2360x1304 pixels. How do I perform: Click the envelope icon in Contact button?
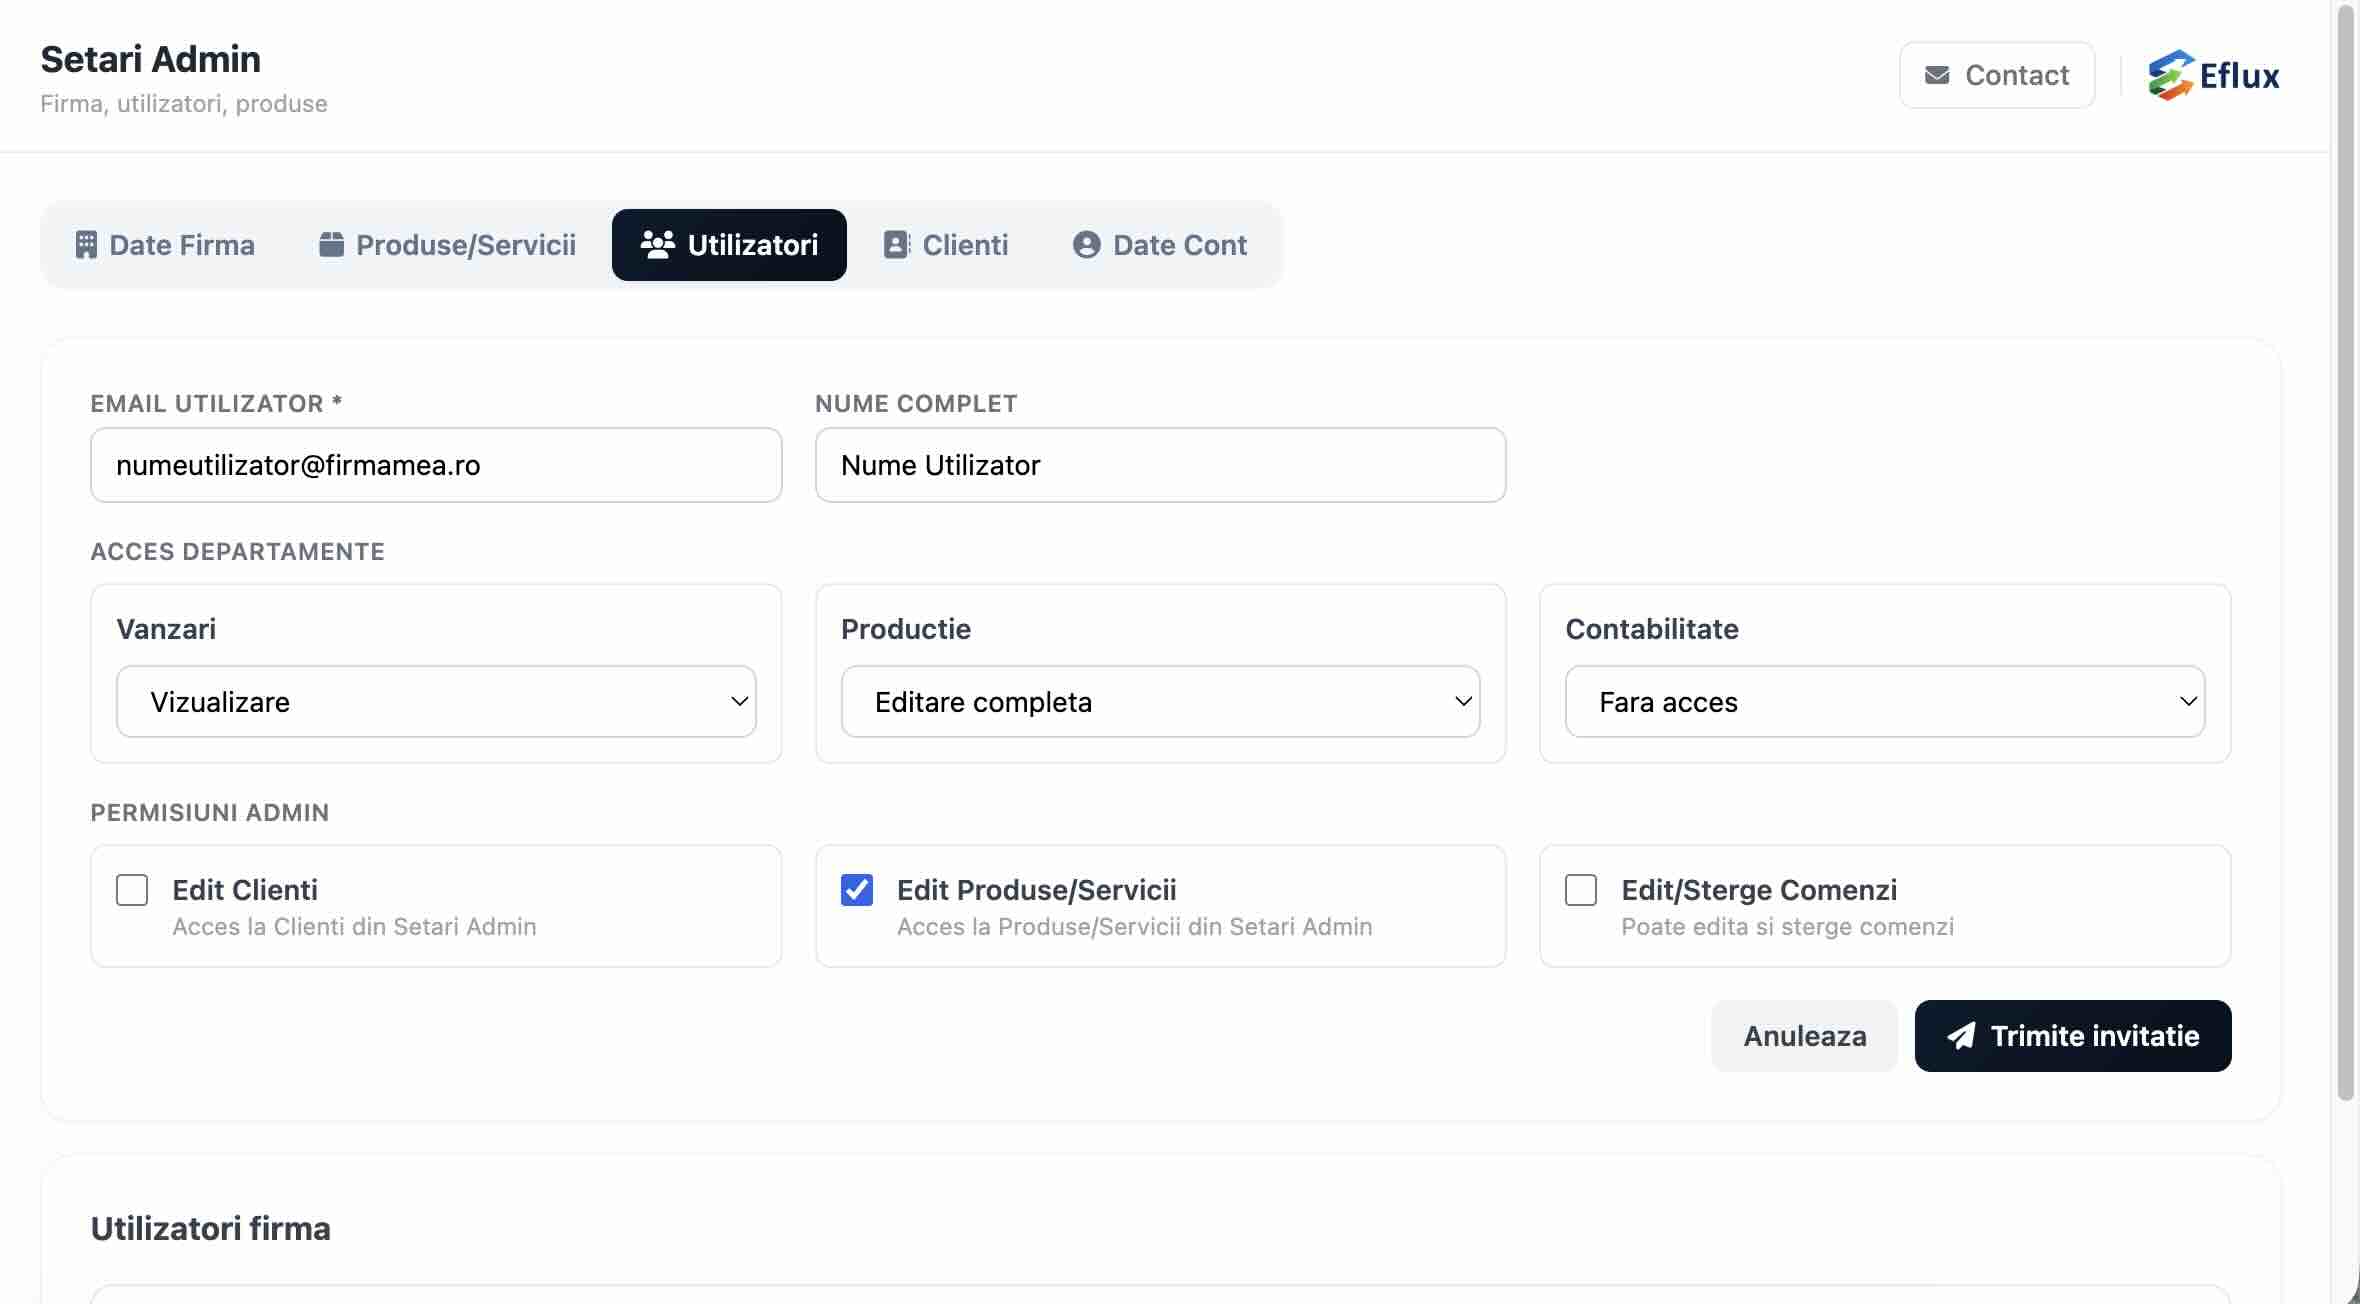(x=1937, y=75)
